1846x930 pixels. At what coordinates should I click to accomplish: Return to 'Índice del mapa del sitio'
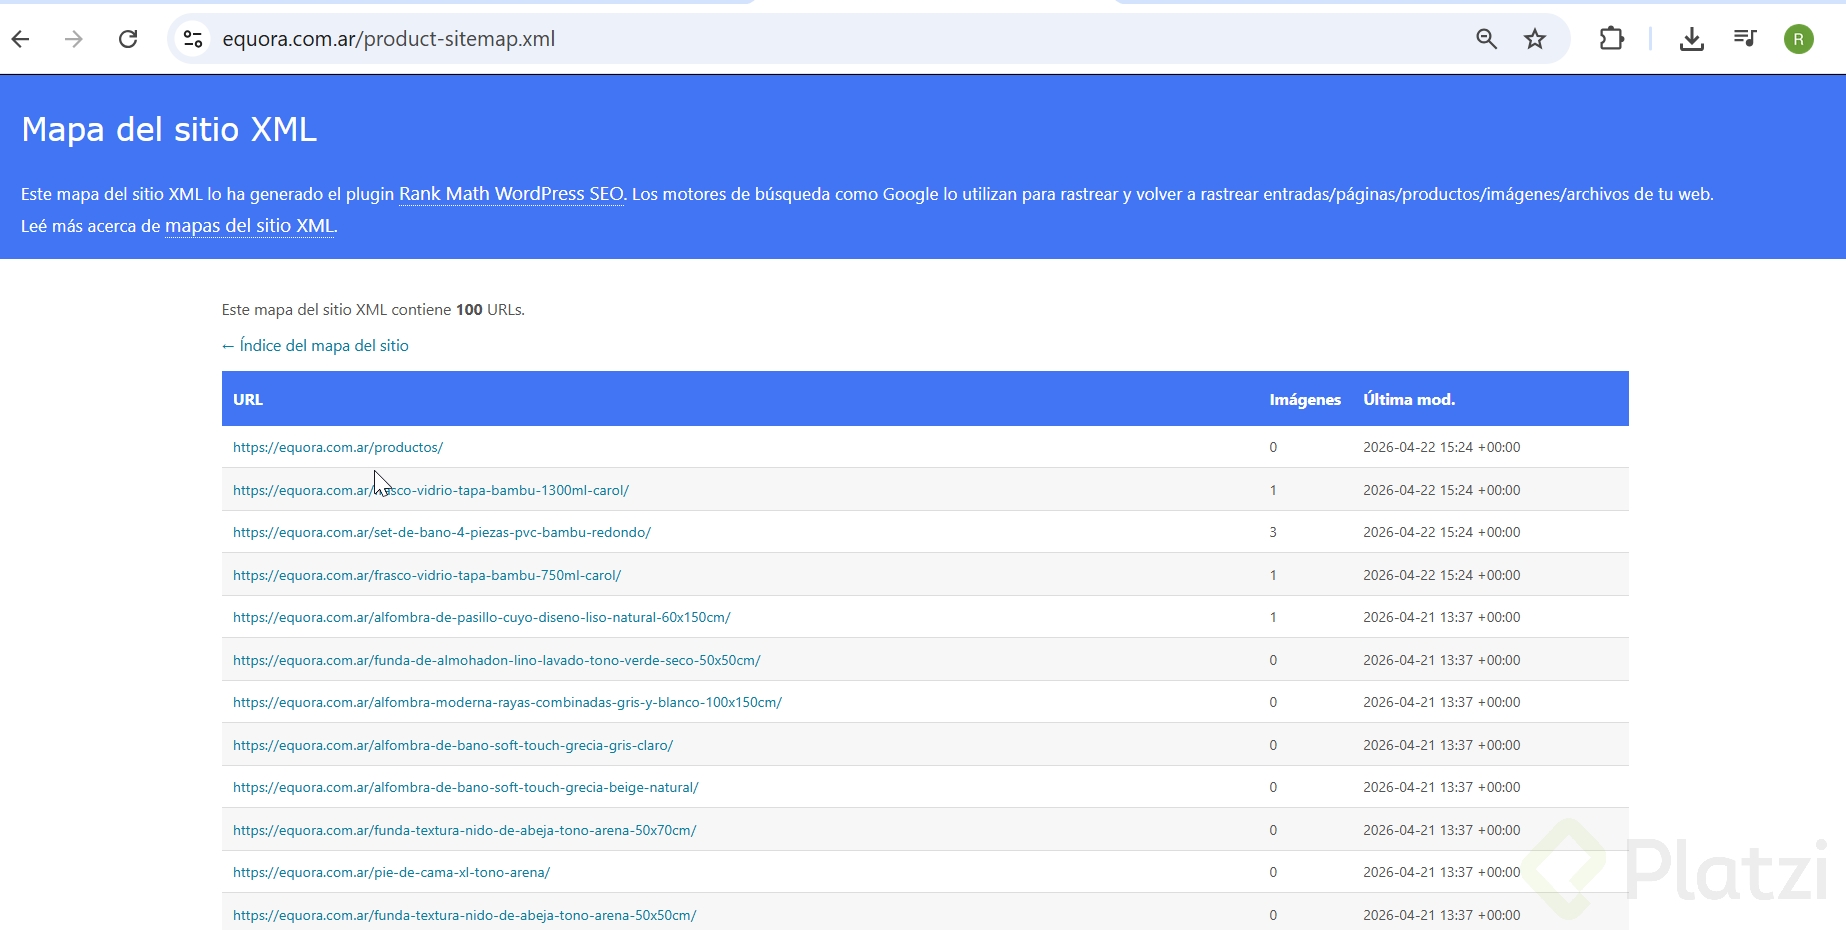(315, 346)
